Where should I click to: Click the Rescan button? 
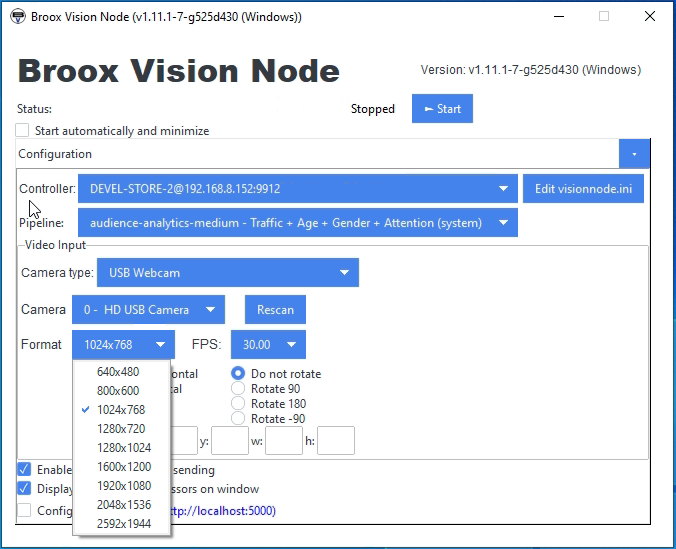(275, 310)
